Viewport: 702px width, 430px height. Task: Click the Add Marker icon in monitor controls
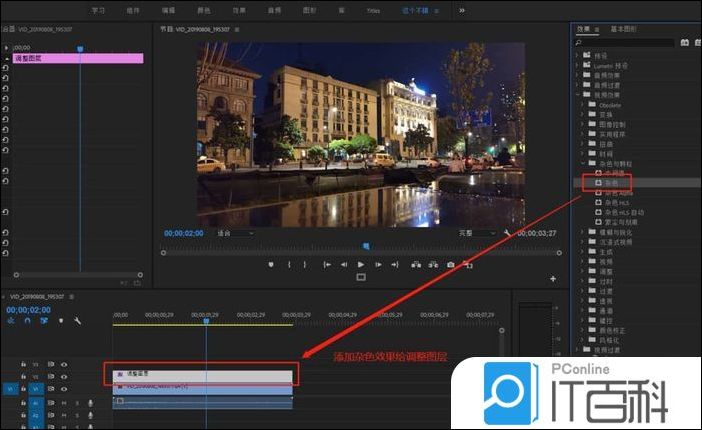coord(271,264)
